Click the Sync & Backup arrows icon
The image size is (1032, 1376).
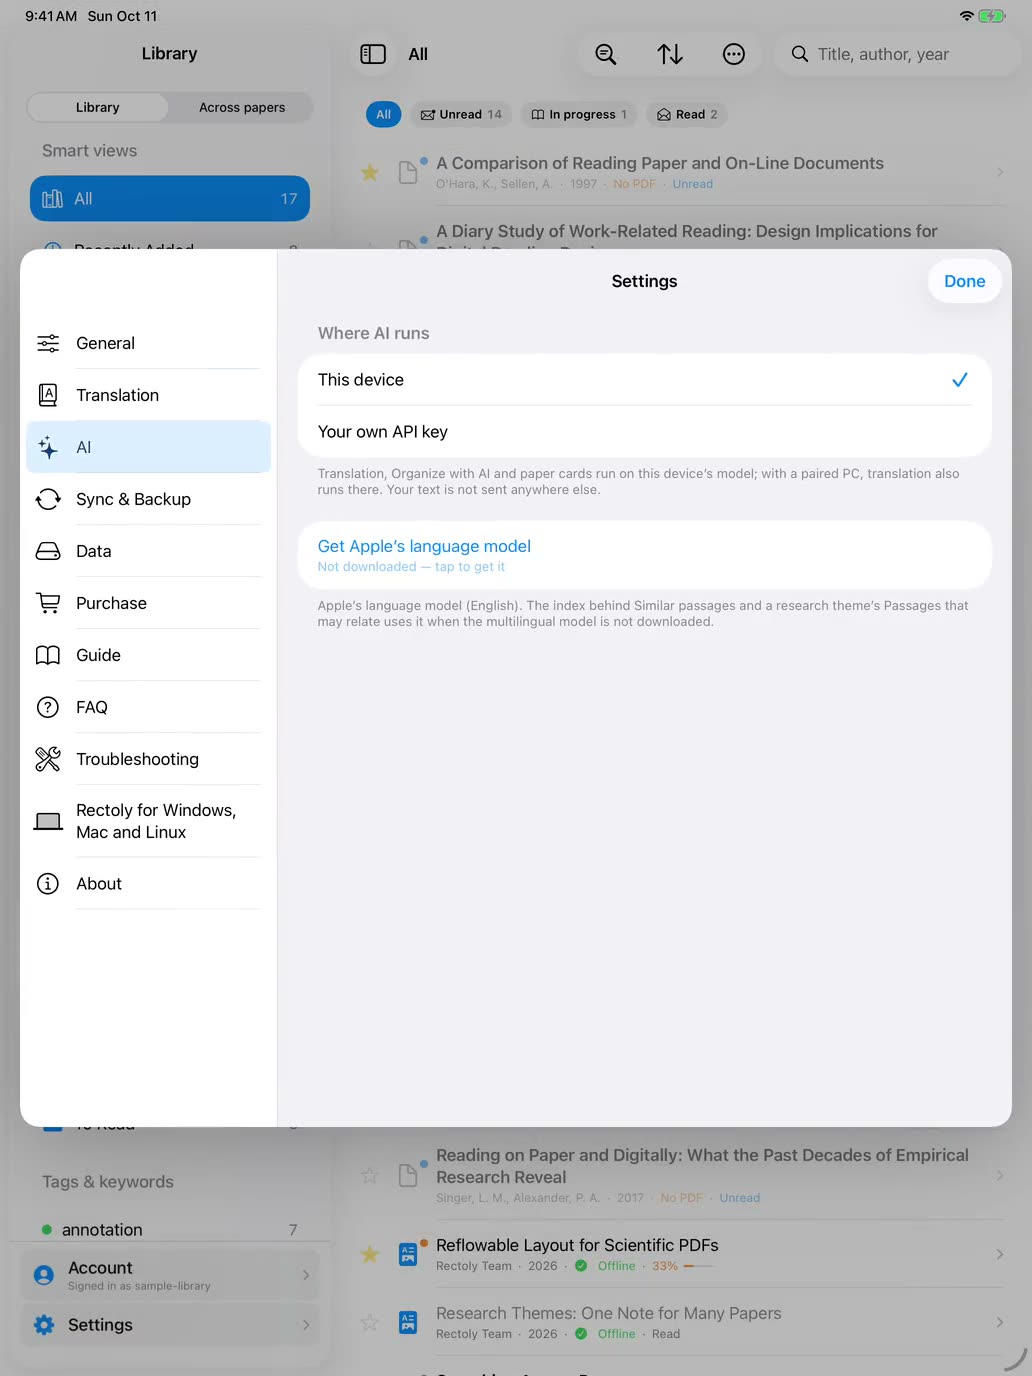(48, 499)
